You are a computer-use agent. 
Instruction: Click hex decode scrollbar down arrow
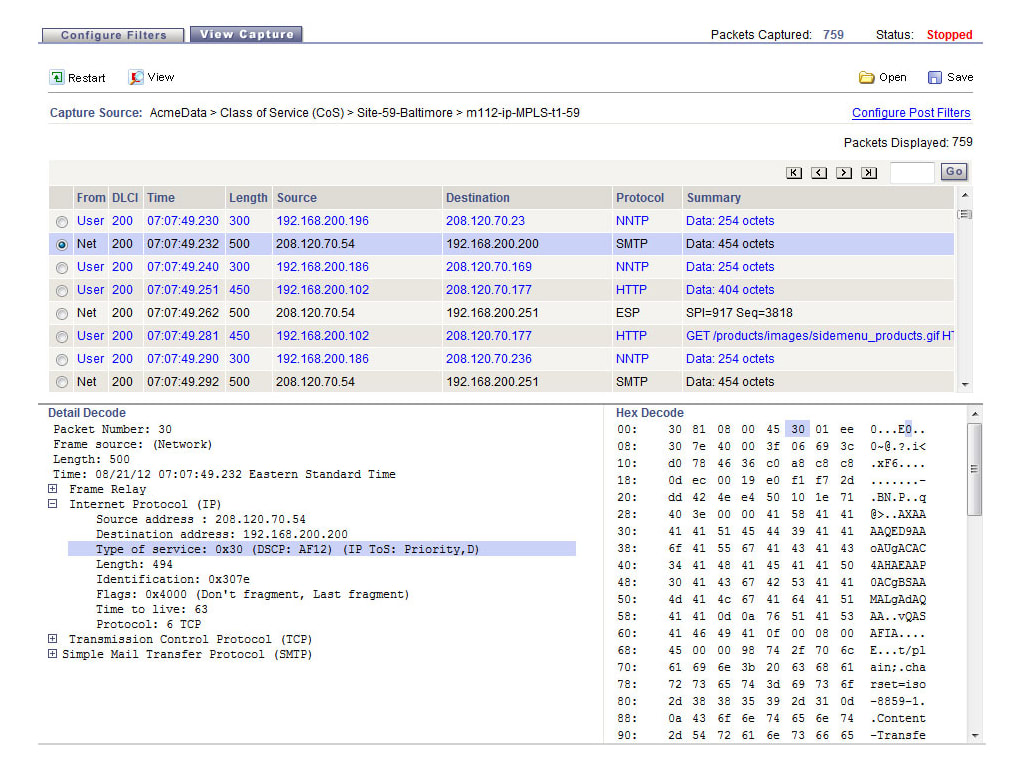[x=974, y=736]
